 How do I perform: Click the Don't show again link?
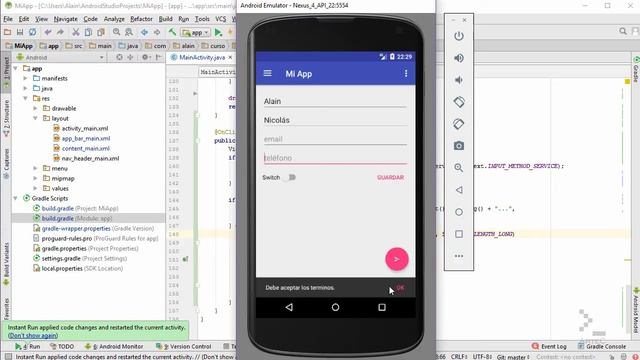pyautogui.click(x=33, y=336)
